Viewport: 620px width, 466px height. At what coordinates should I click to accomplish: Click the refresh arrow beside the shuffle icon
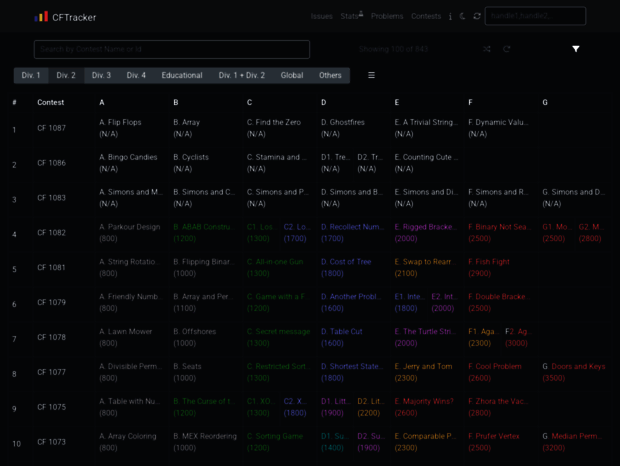[x=507, y=49]
